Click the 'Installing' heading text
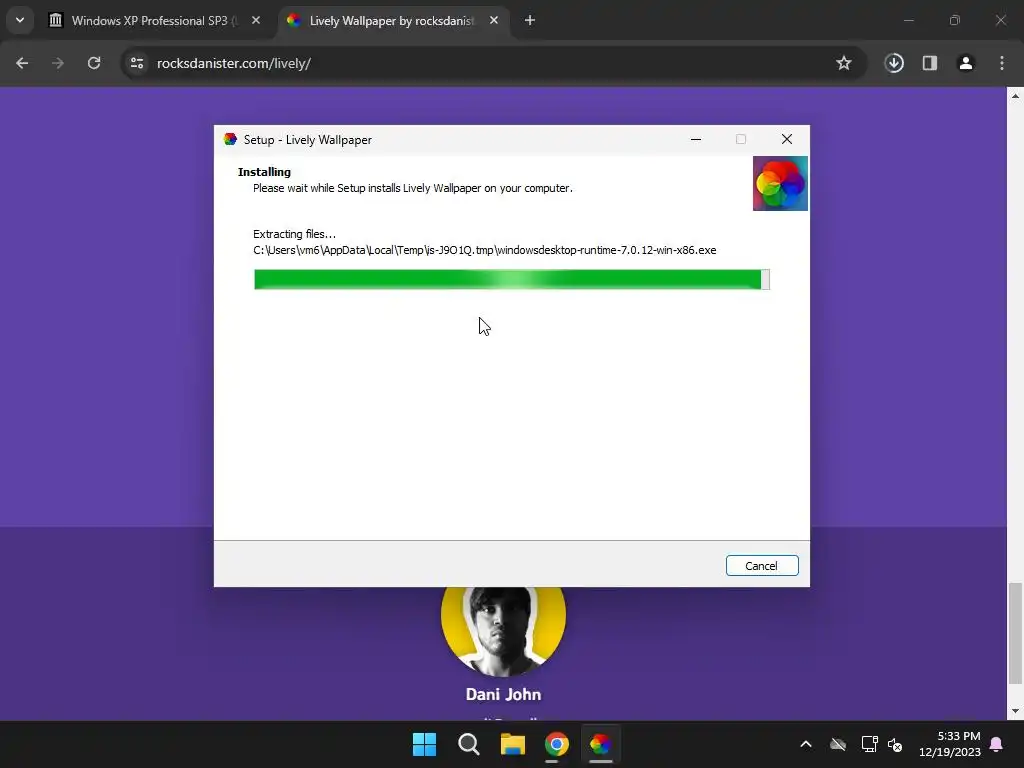 (264, 172)
